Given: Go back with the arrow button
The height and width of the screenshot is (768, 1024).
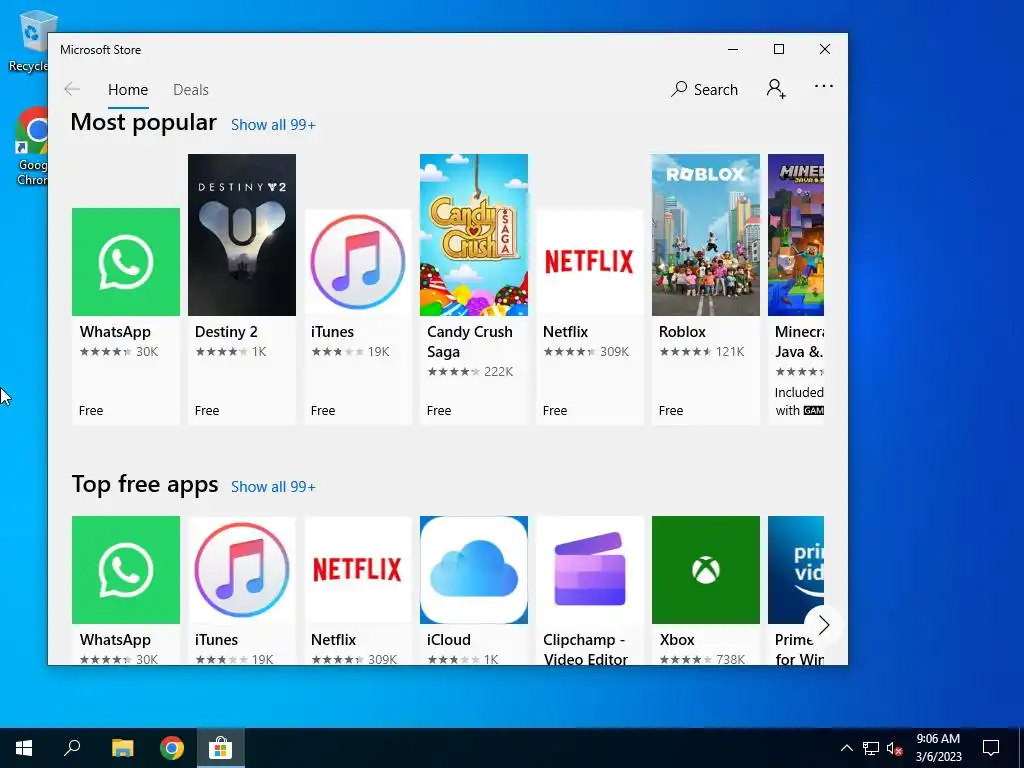Looking at the screenshot, I should 72,89.
